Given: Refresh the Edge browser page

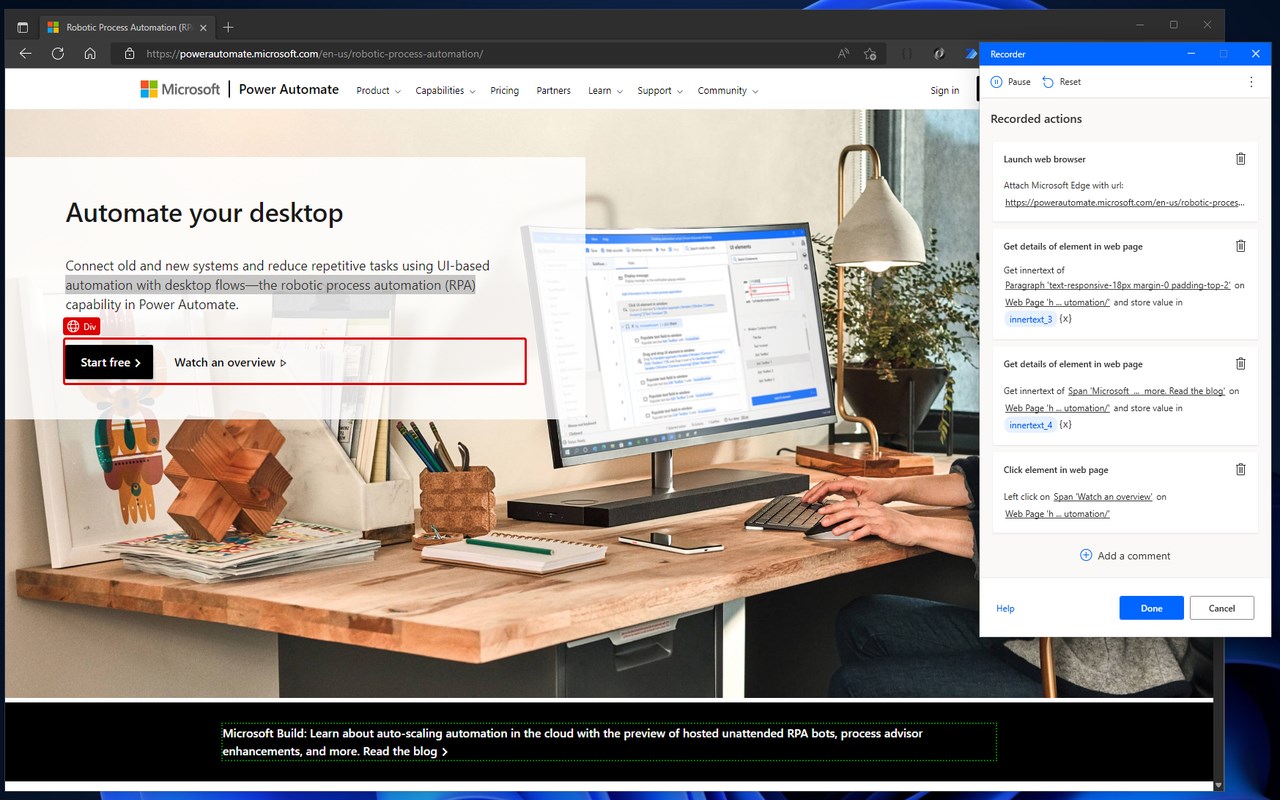Looking at the screenshot, I should (58, 54).
